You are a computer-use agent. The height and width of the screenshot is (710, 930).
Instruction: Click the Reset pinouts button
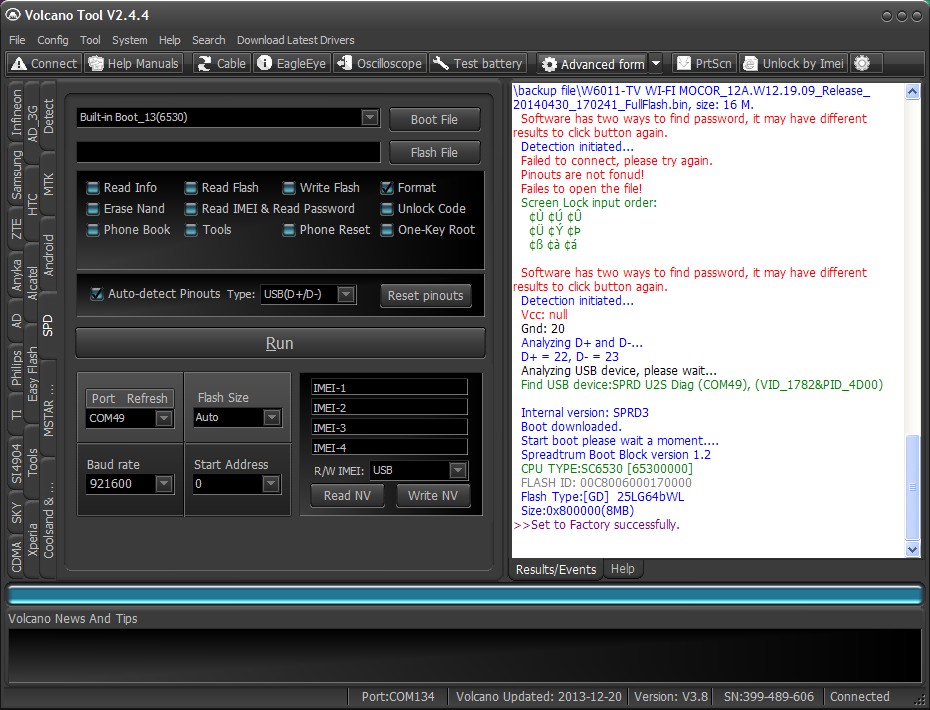pyautogui.click(x=425, y=295)
